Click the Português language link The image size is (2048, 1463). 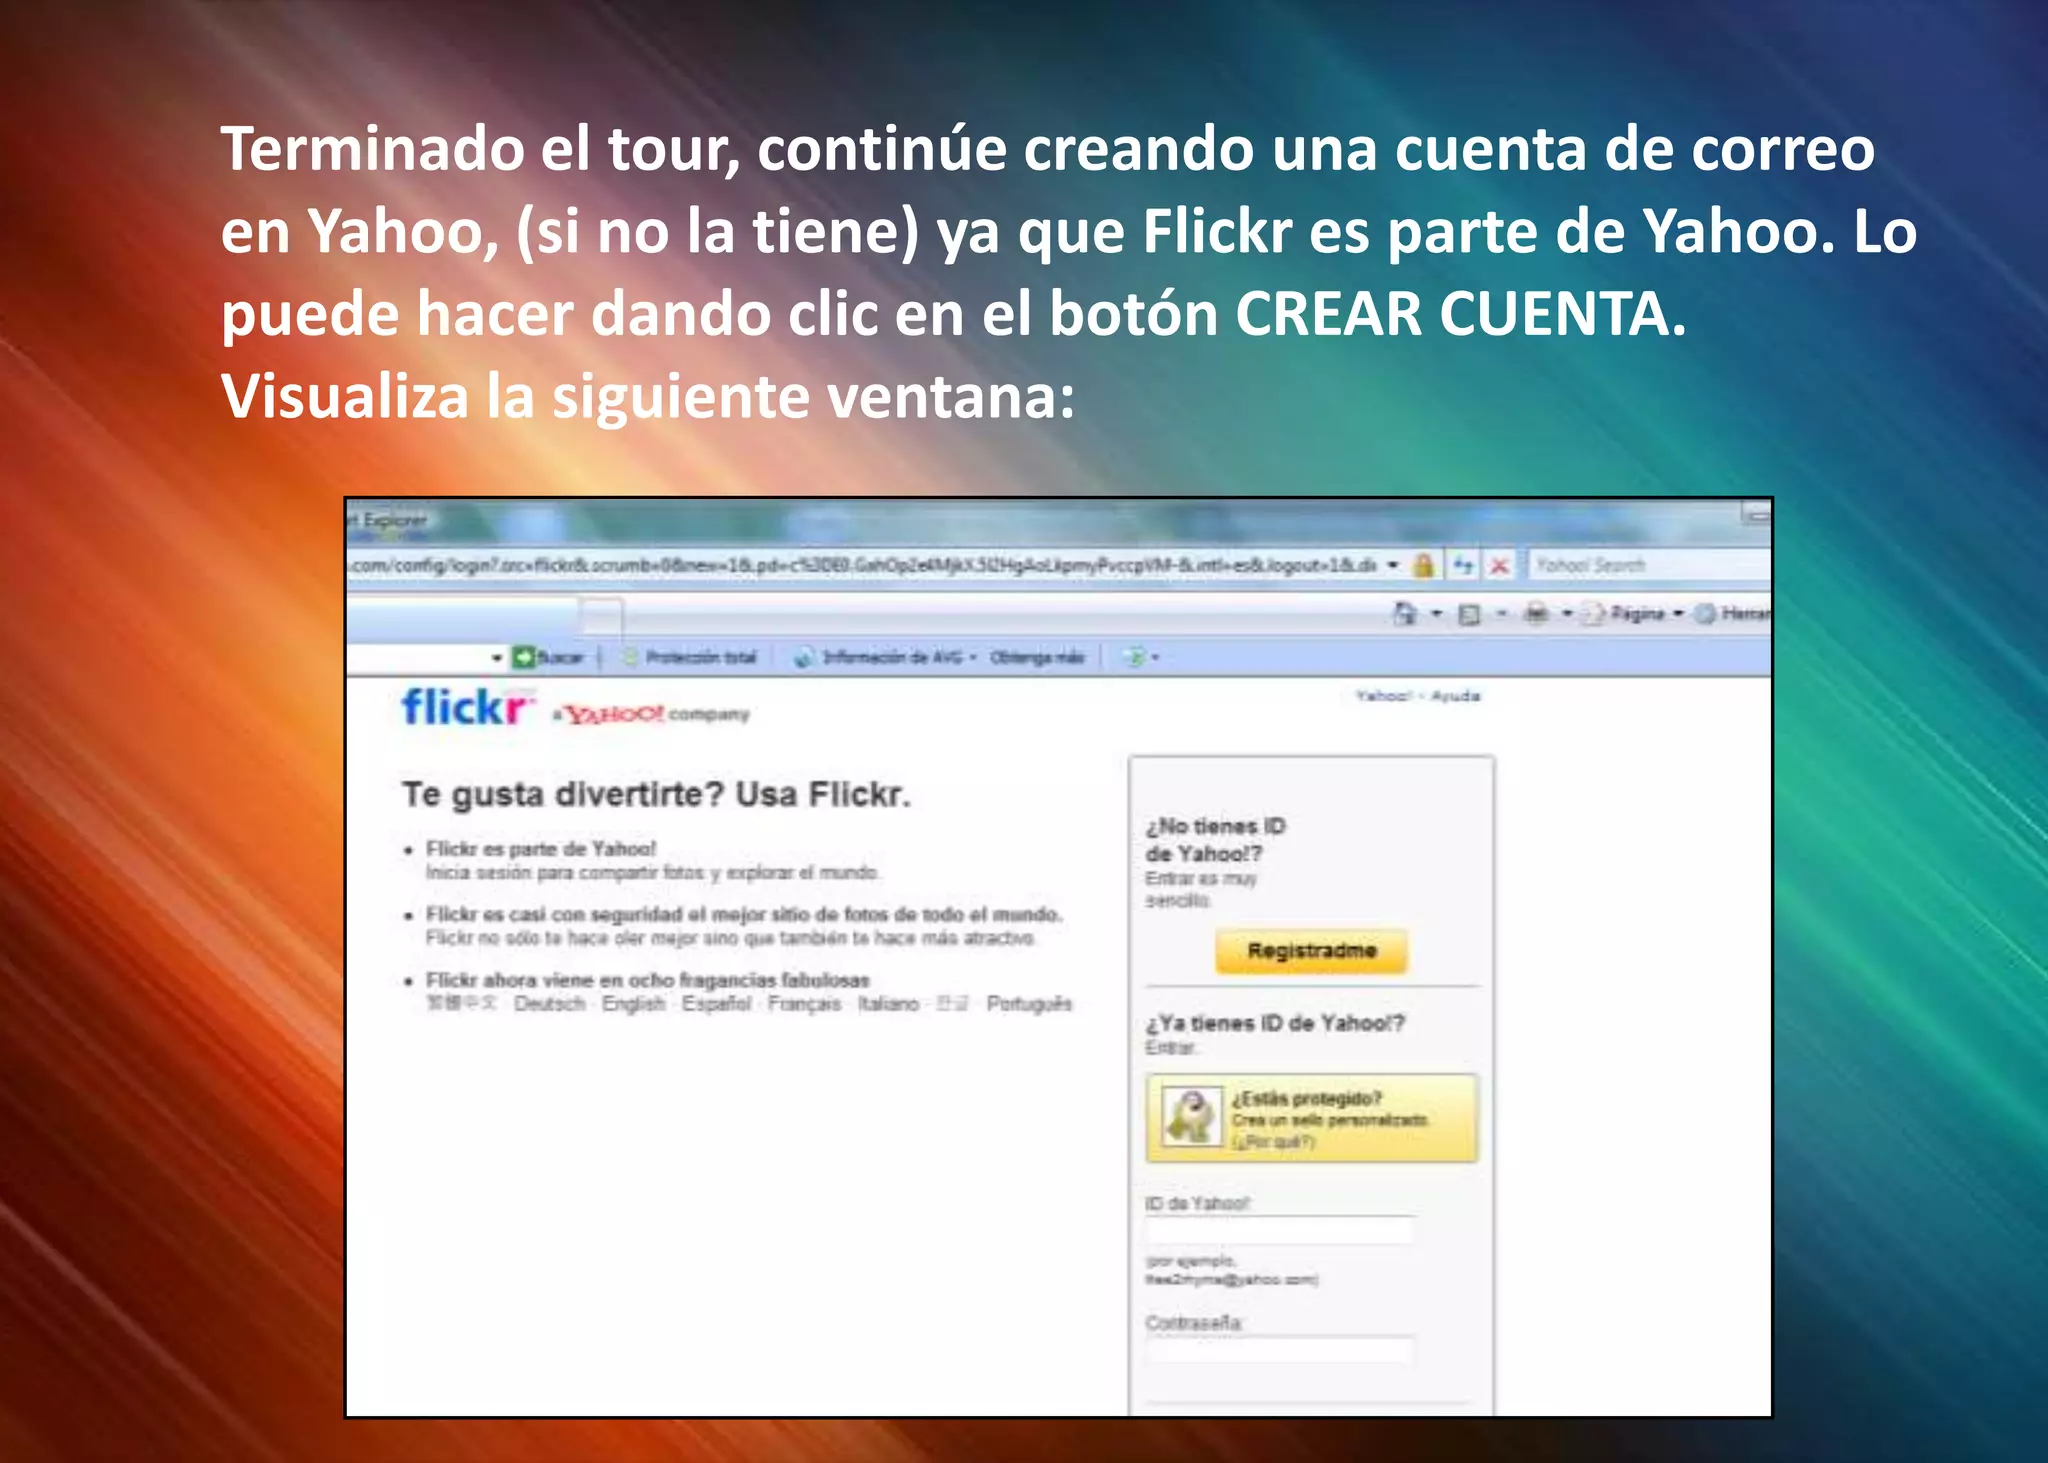pyautogui.click(x=1029, y=1003)
